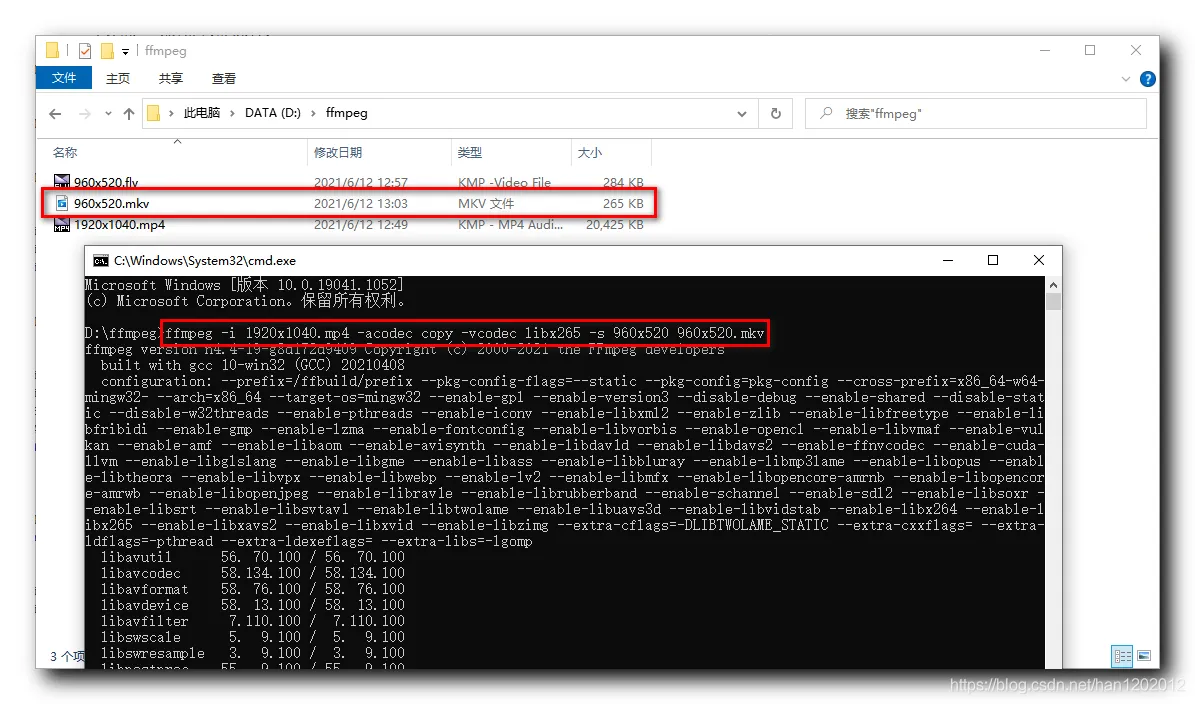
Task: Sort files by 大小 column
Action: coord(589,152)
